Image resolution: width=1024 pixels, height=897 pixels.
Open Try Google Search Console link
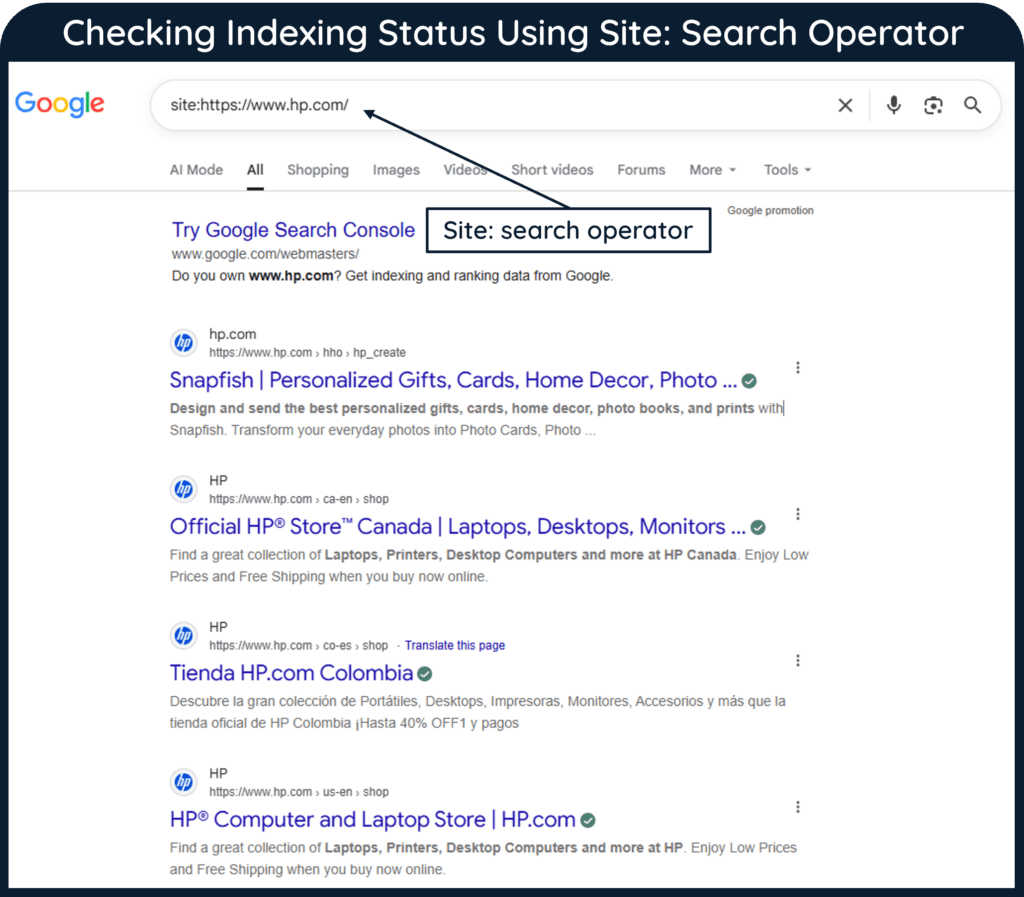(x=293, y=230)
